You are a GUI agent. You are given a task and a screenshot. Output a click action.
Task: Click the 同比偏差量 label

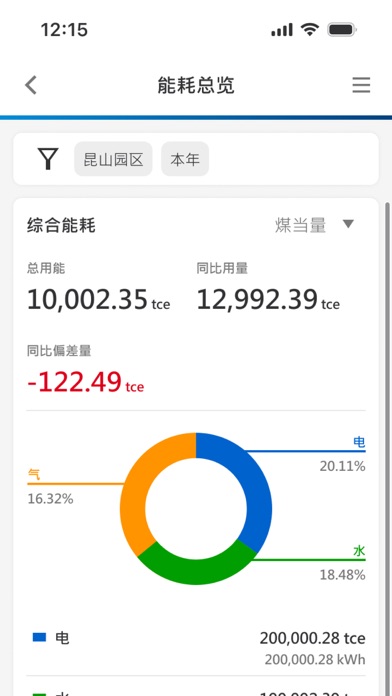click(x=59, y=351)
